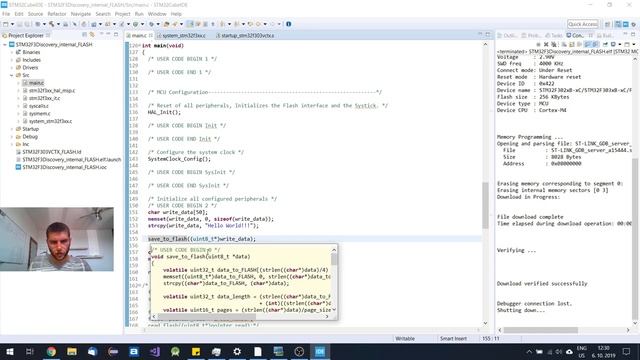Terminate the console process with the stop icon
640x360 pixels.
coord(538,44)
